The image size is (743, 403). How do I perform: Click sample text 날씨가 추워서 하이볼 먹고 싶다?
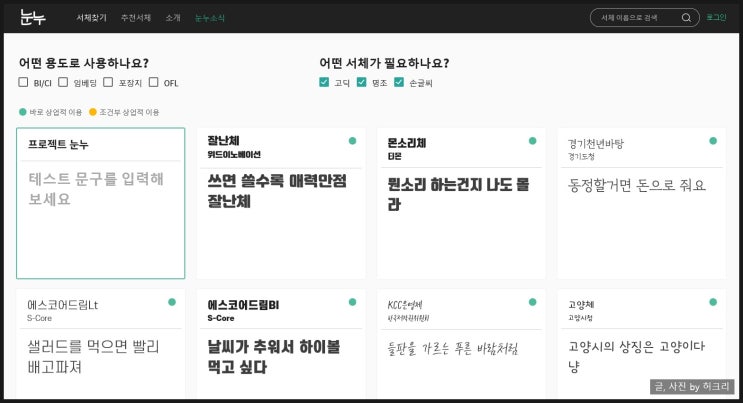[x=274, y=357]
